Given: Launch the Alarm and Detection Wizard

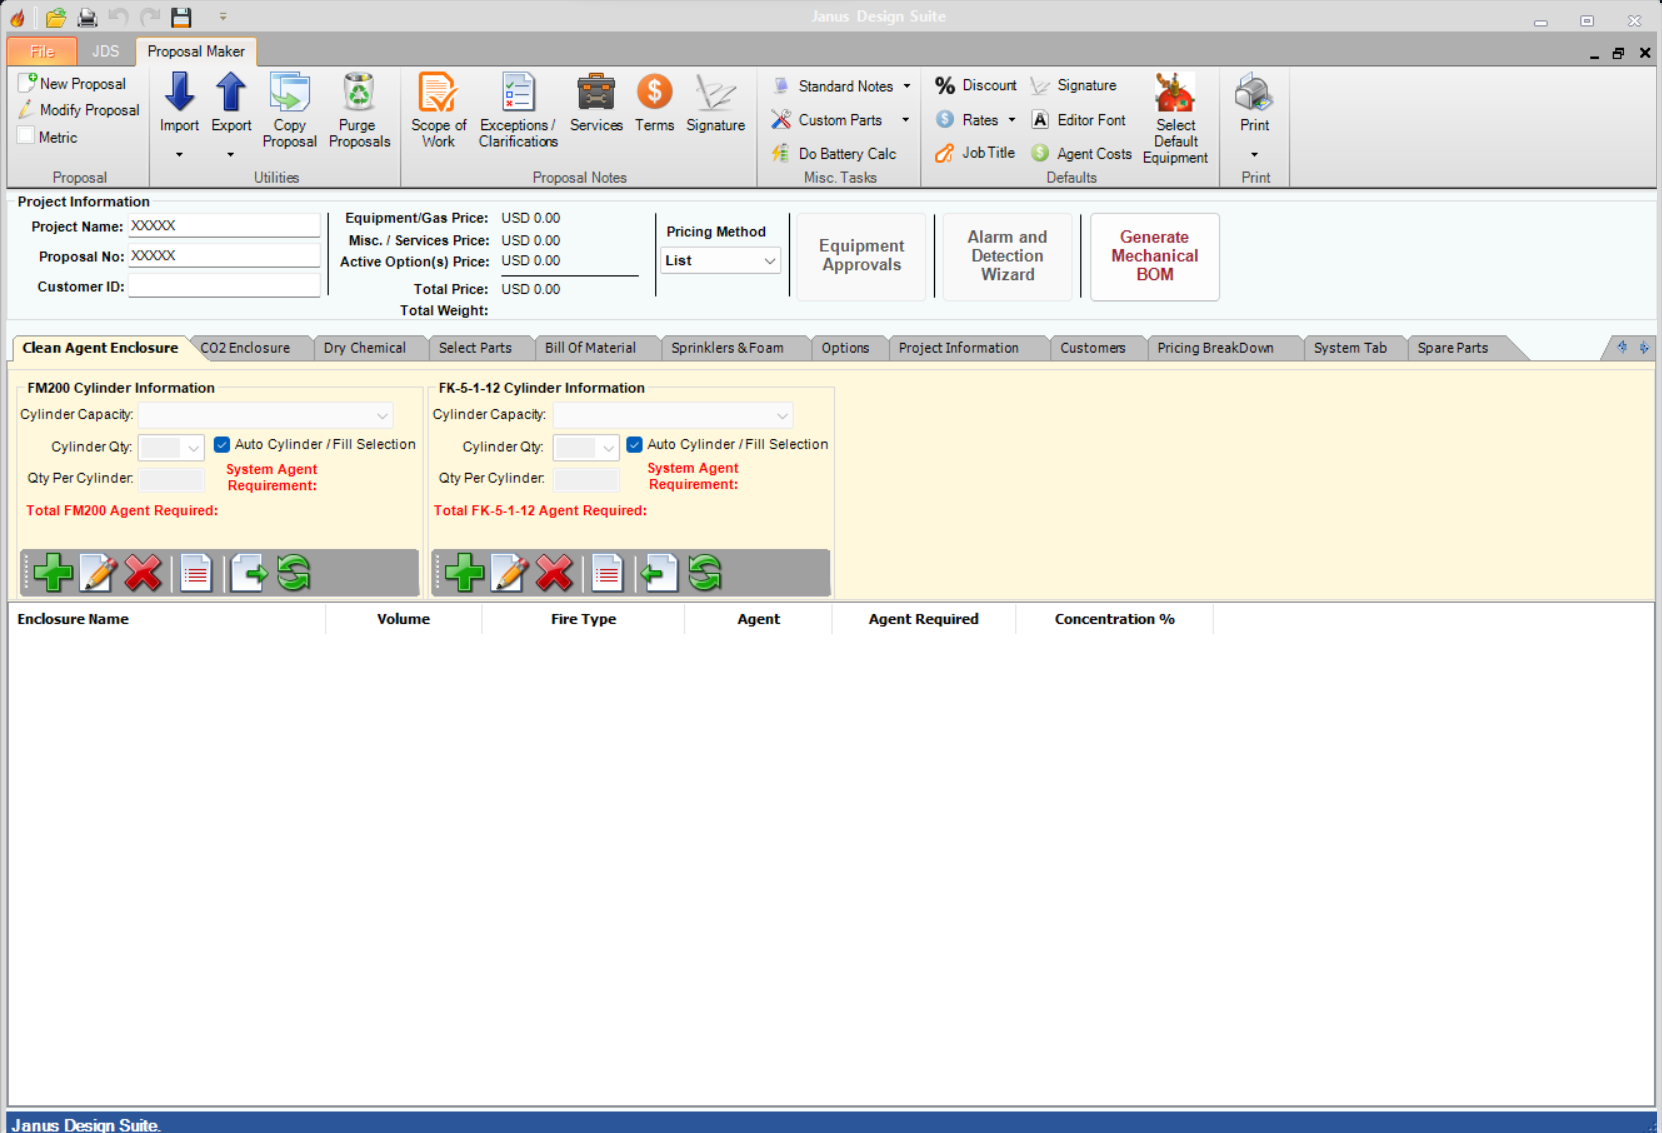Looking at the screenshot, I should pyautogui.click(x=1006, y=256).
